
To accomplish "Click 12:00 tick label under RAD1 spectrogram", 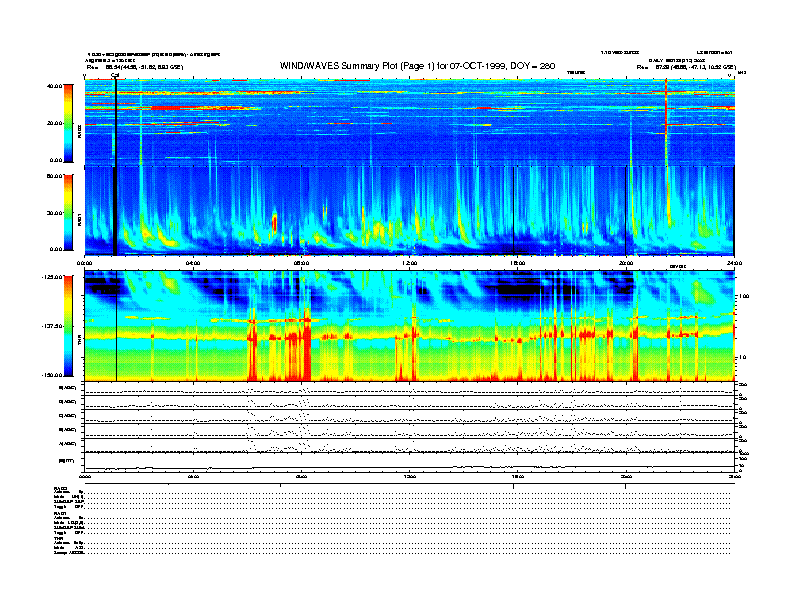I will click(x=410, y=263).
